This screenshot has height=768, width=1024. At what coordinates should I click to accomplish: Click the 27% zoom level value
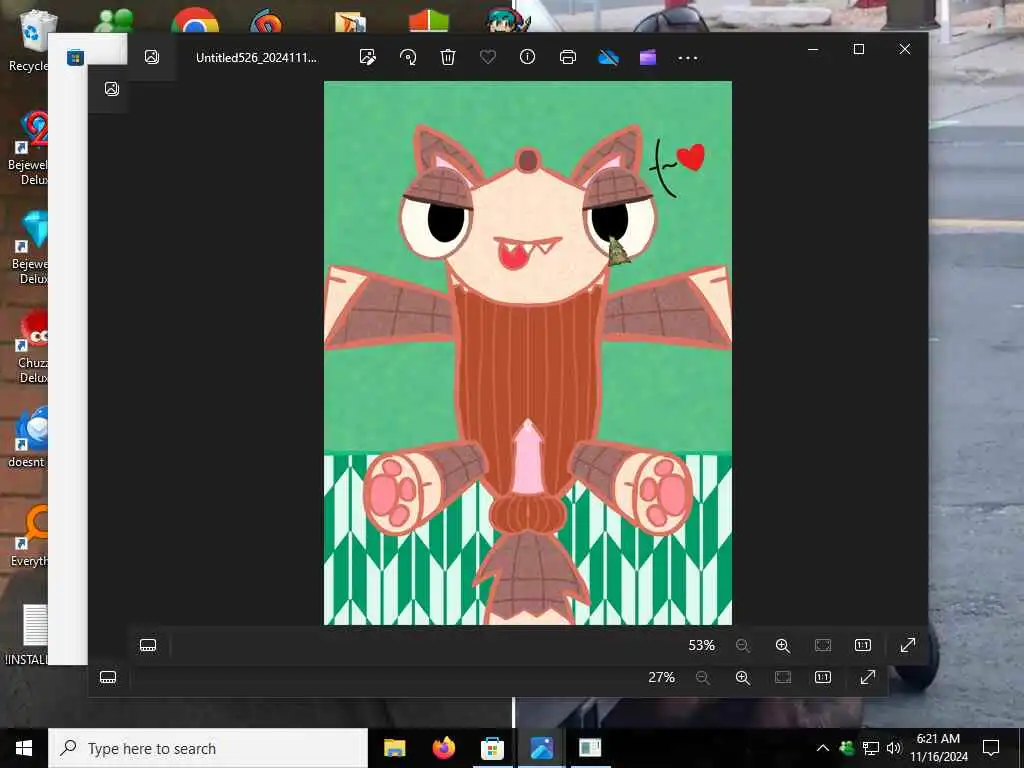click(x=662, y=677)
